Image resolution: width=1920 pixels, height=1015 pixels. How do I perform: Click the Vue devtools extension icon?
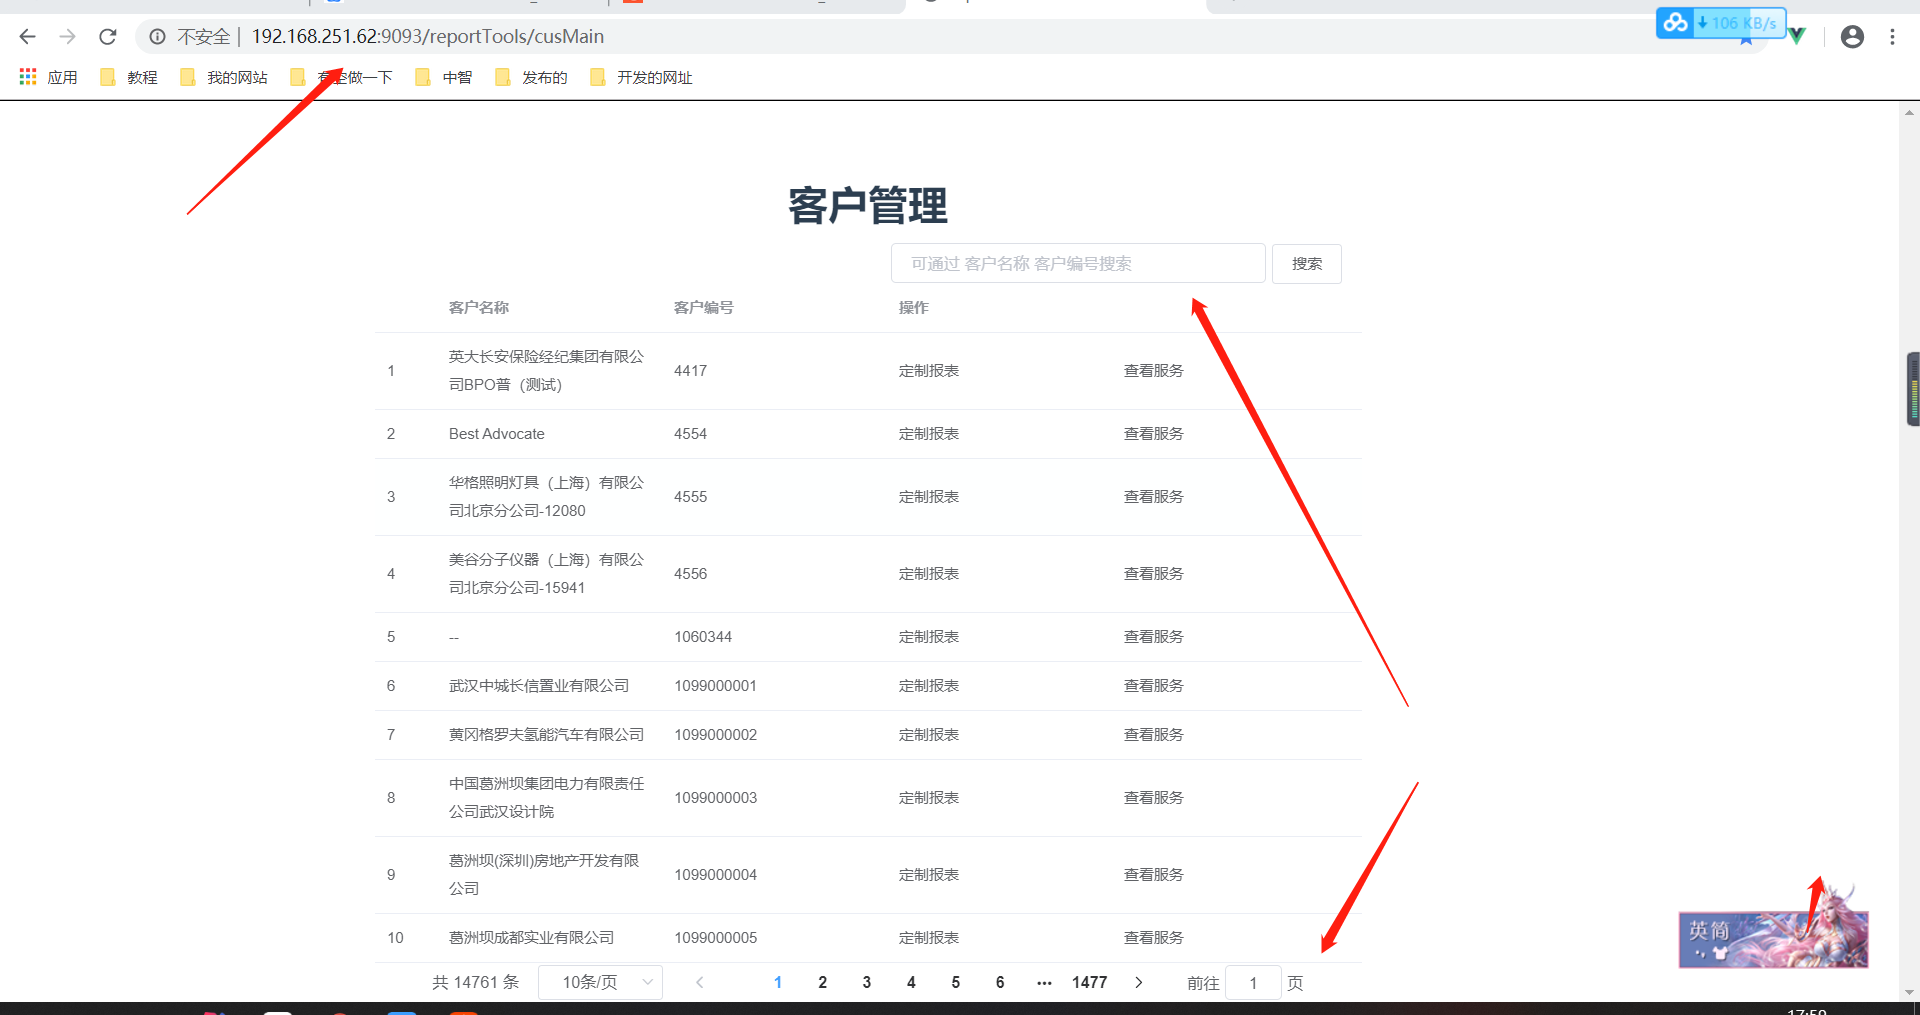tap(1797, 37)
